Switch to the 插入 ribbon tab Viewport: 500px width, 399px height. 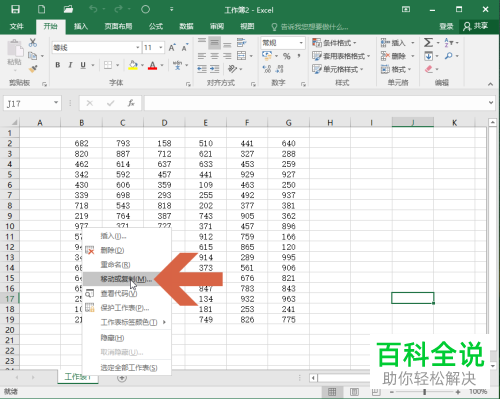(81, 26)
